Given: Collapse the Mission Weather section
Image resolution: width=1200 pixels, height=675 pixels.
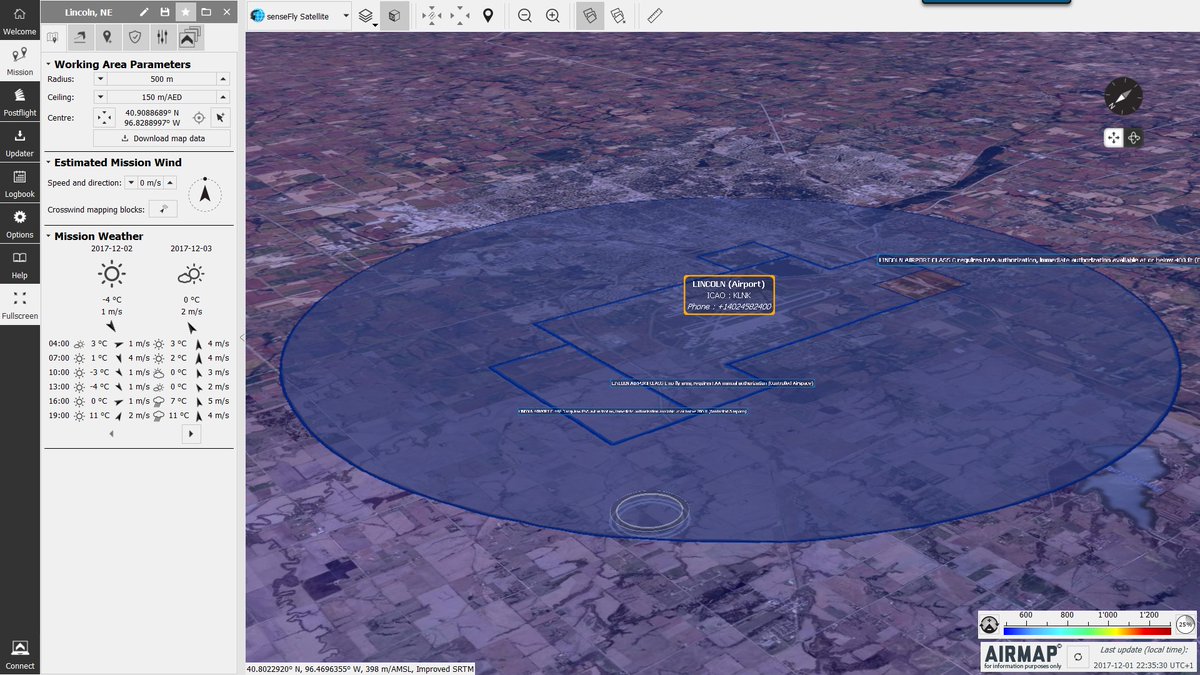Looking at the screenshot, I should 48,236.
